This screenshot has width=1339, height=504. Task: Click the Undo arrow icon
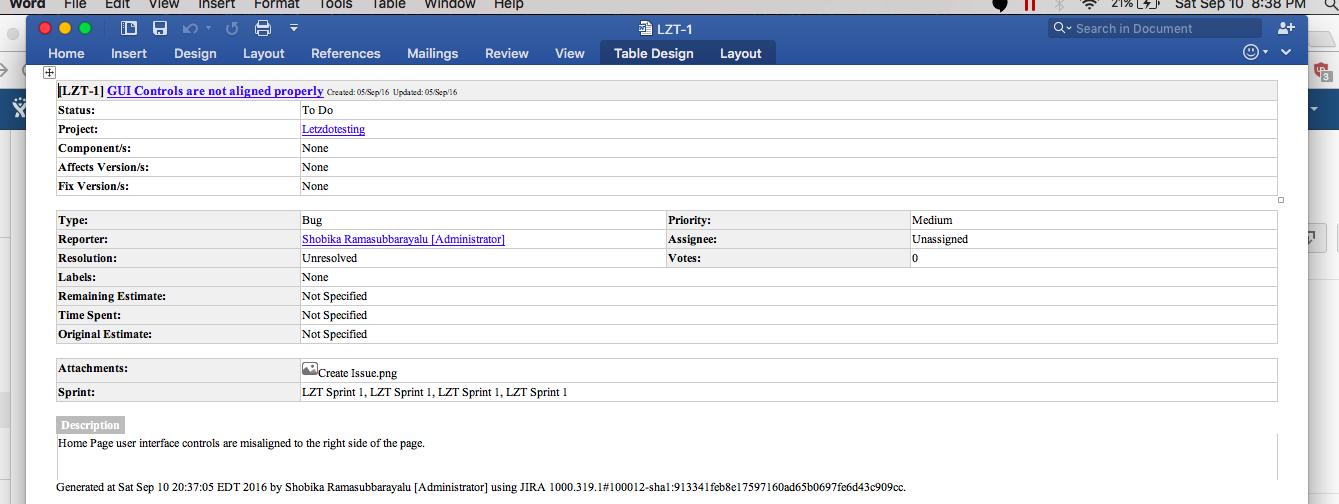pos(190,28)
